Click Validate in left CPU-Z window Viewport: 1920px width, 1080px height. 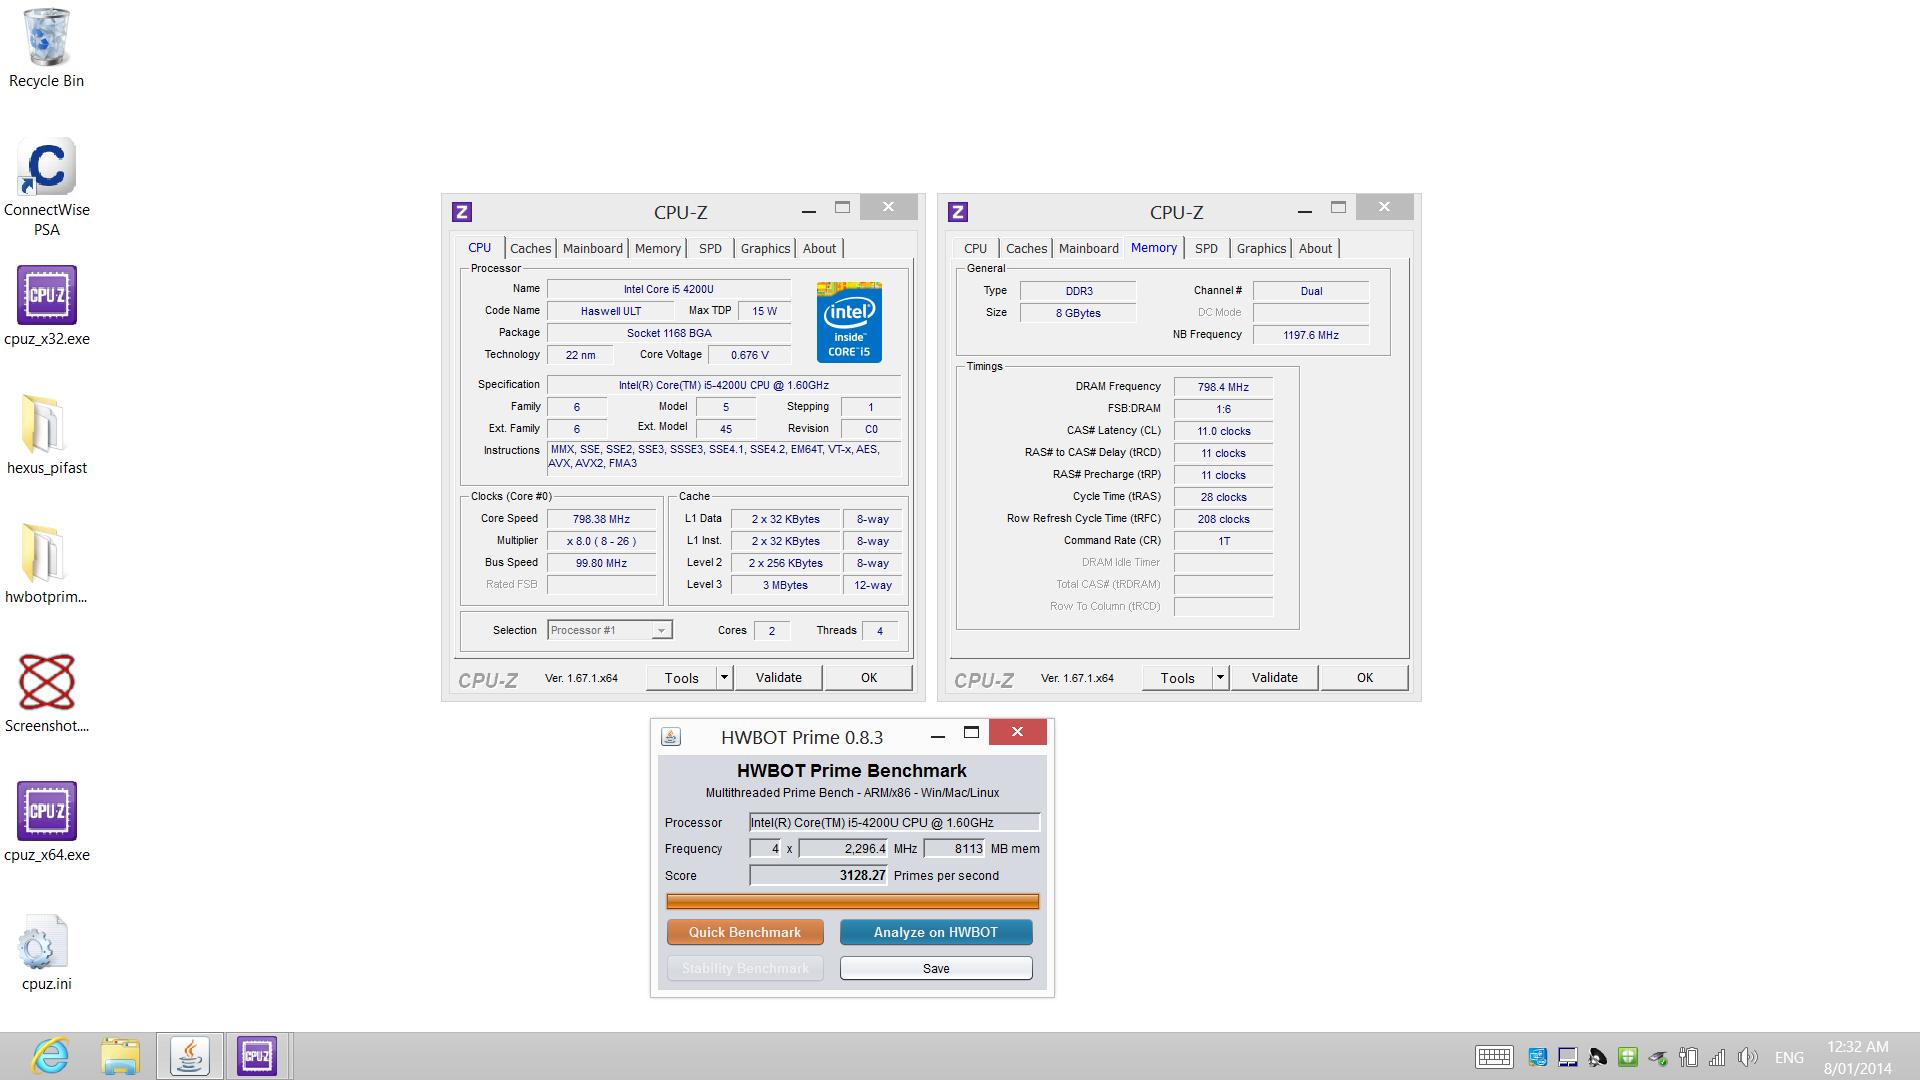(778, 678)
